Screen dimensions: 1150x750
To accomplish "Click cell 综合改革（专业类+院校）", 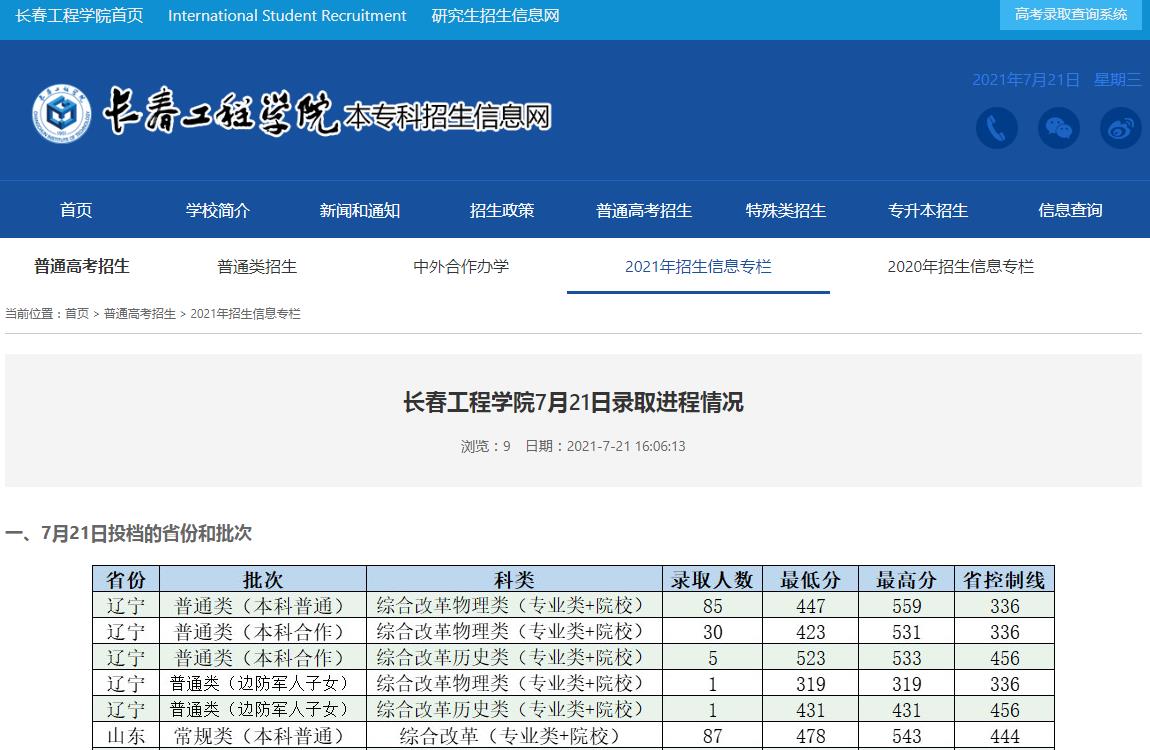I will [x=514, y=735].
